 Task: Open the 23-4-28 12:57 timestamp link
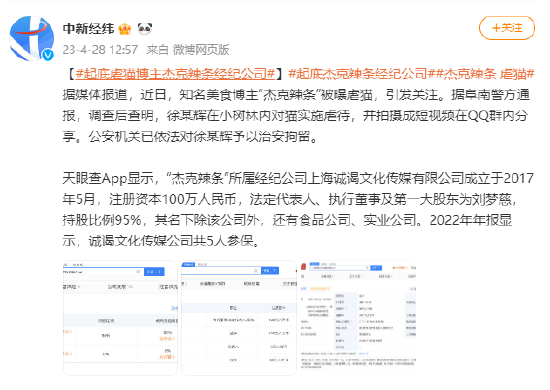(100, 50)
